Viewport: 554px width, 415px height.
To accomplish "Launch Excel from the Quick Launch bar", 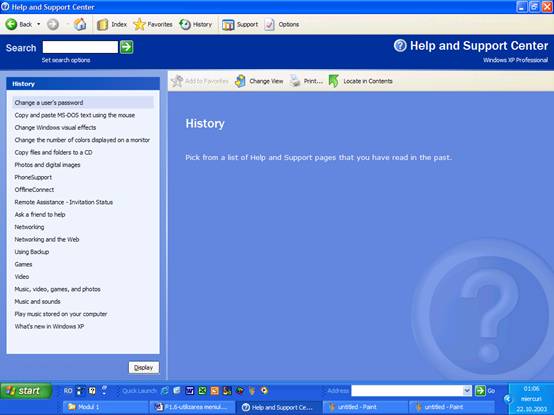I will tap(202, 391).
